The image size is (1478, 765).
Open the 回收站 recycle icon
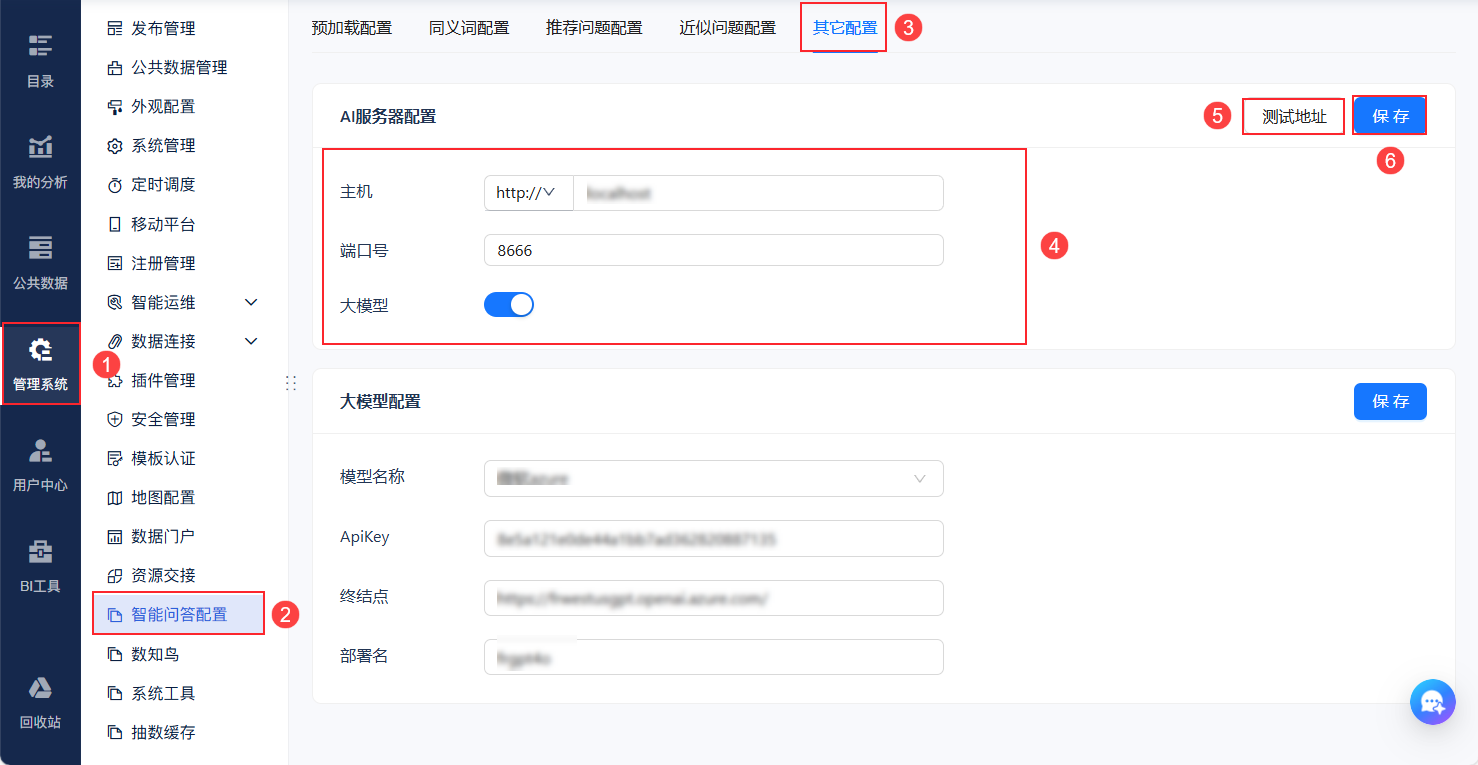[40, 688]
